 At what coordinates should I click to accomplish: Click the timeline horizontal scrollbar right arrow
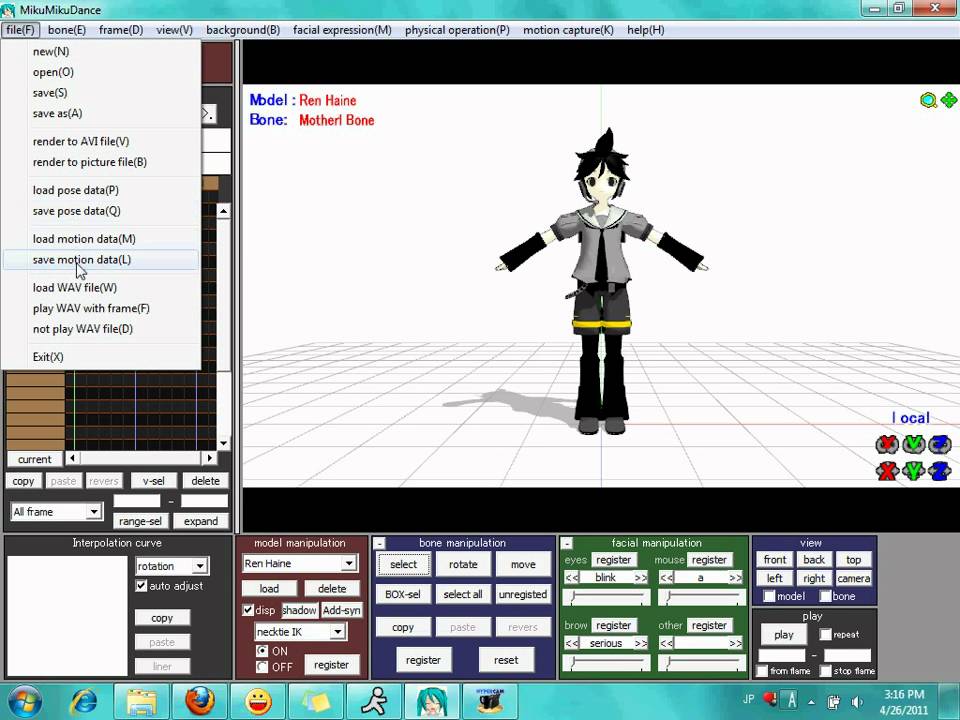coord(209,457)
